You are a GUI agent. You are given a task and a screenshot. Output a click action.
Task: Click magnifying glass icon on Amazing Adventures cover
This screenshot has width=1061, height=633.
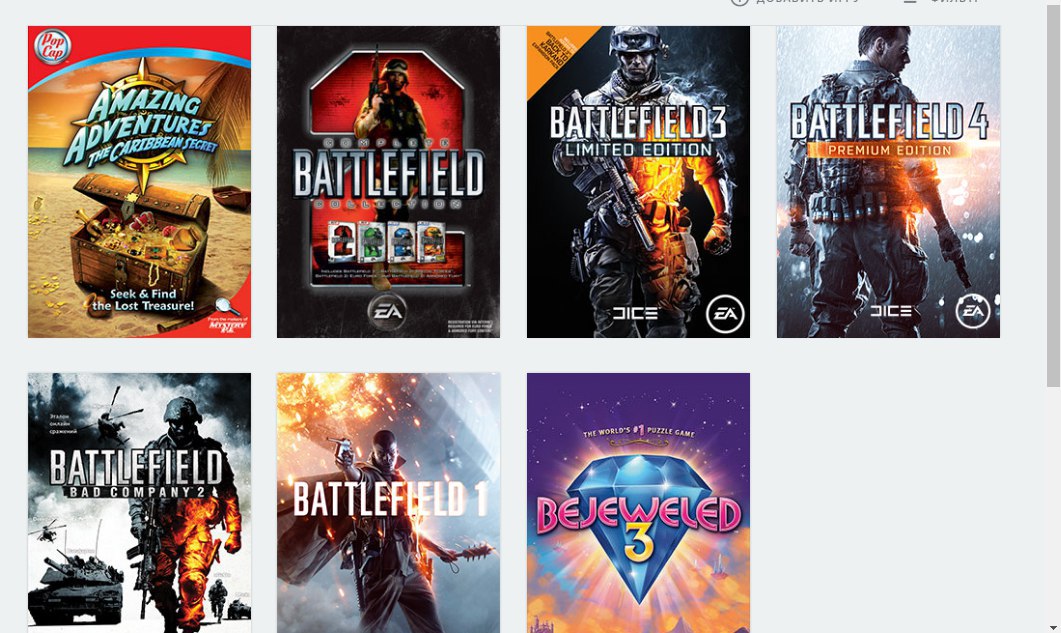coord(227,307)
